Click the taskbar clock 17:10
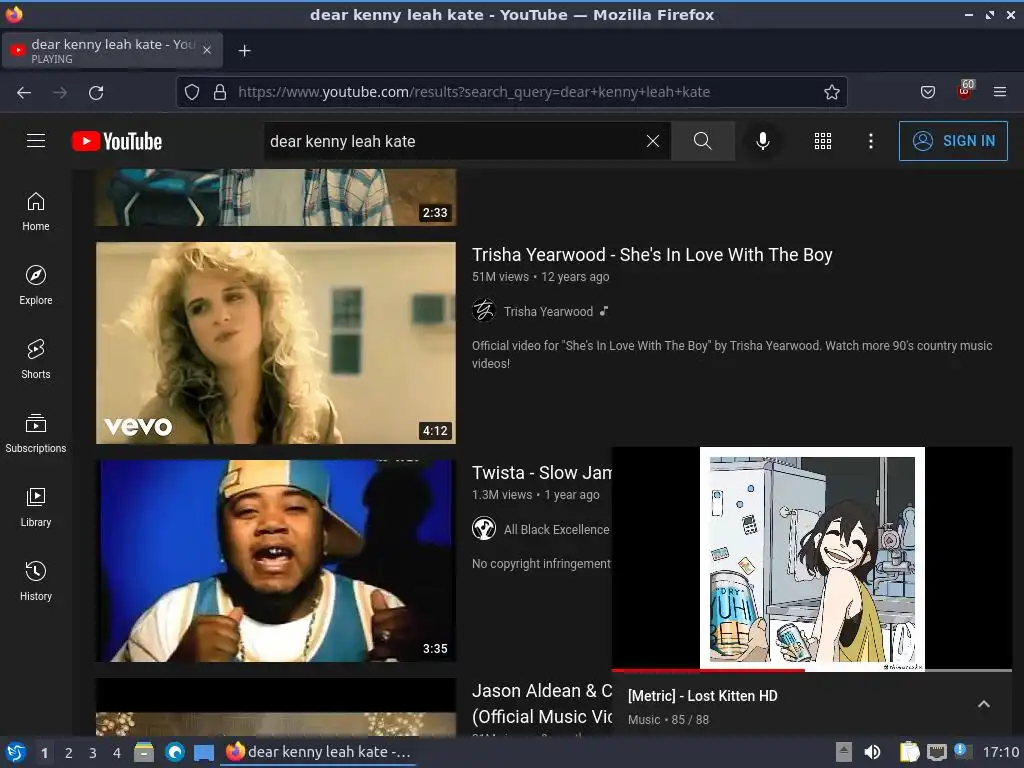 (1000, 752)
